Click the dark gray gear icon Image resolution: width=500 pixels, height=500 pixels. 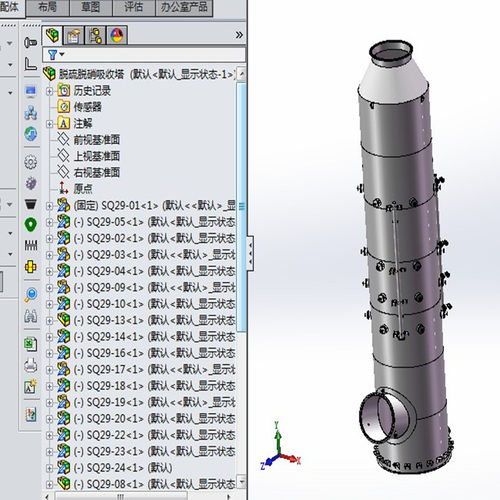click(31, 183)
